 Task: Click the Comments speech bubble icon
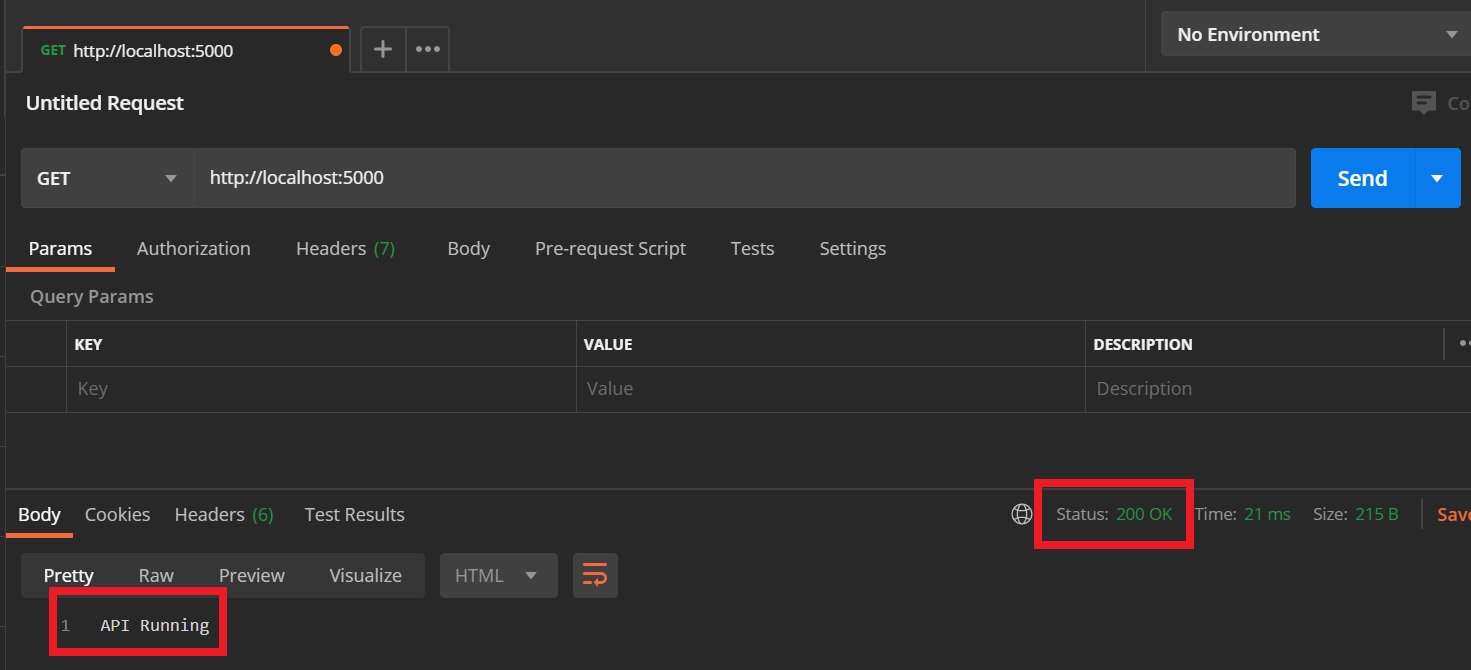[1423, 102]
